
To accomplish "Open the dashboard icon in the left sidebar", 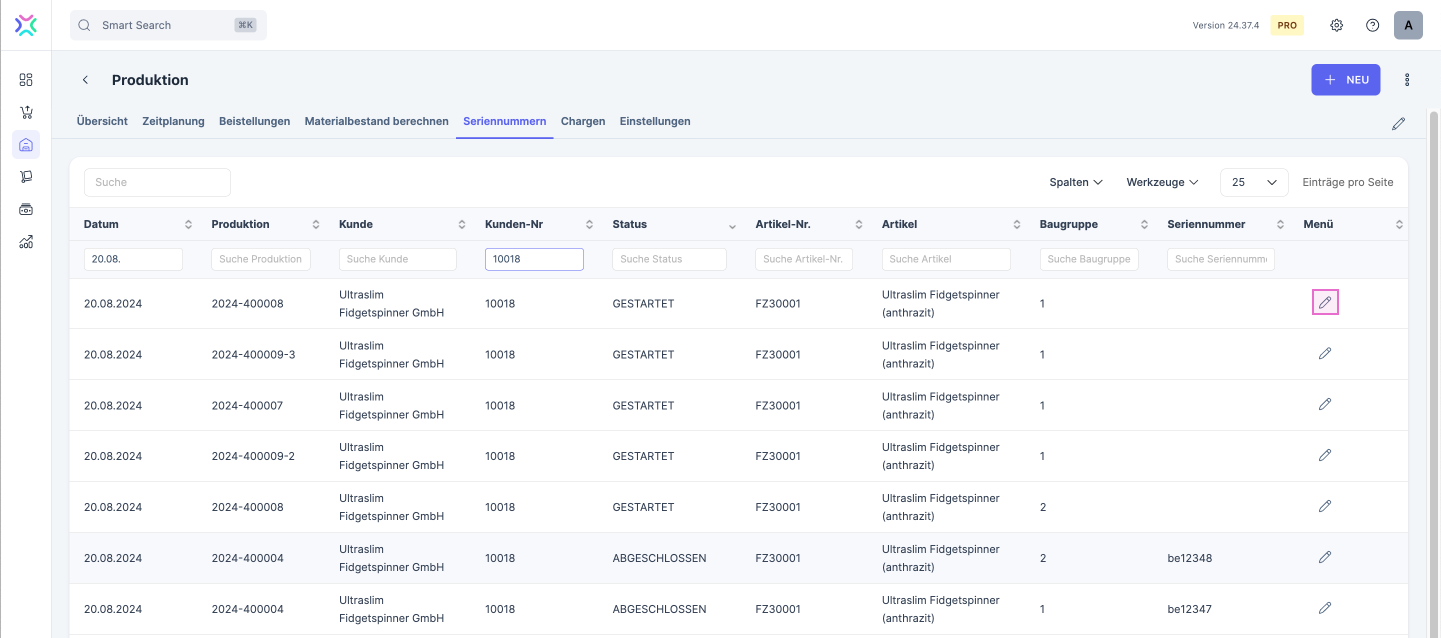I will 26,80.
